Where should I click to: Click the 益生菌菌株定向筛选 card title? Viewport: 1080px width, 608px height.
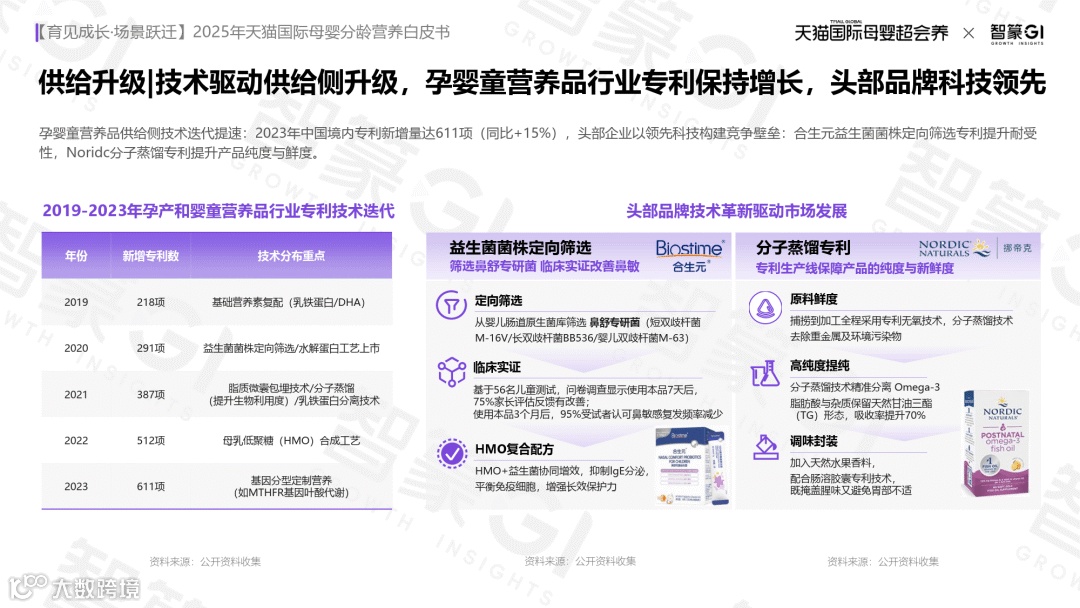tap(520, 248)
